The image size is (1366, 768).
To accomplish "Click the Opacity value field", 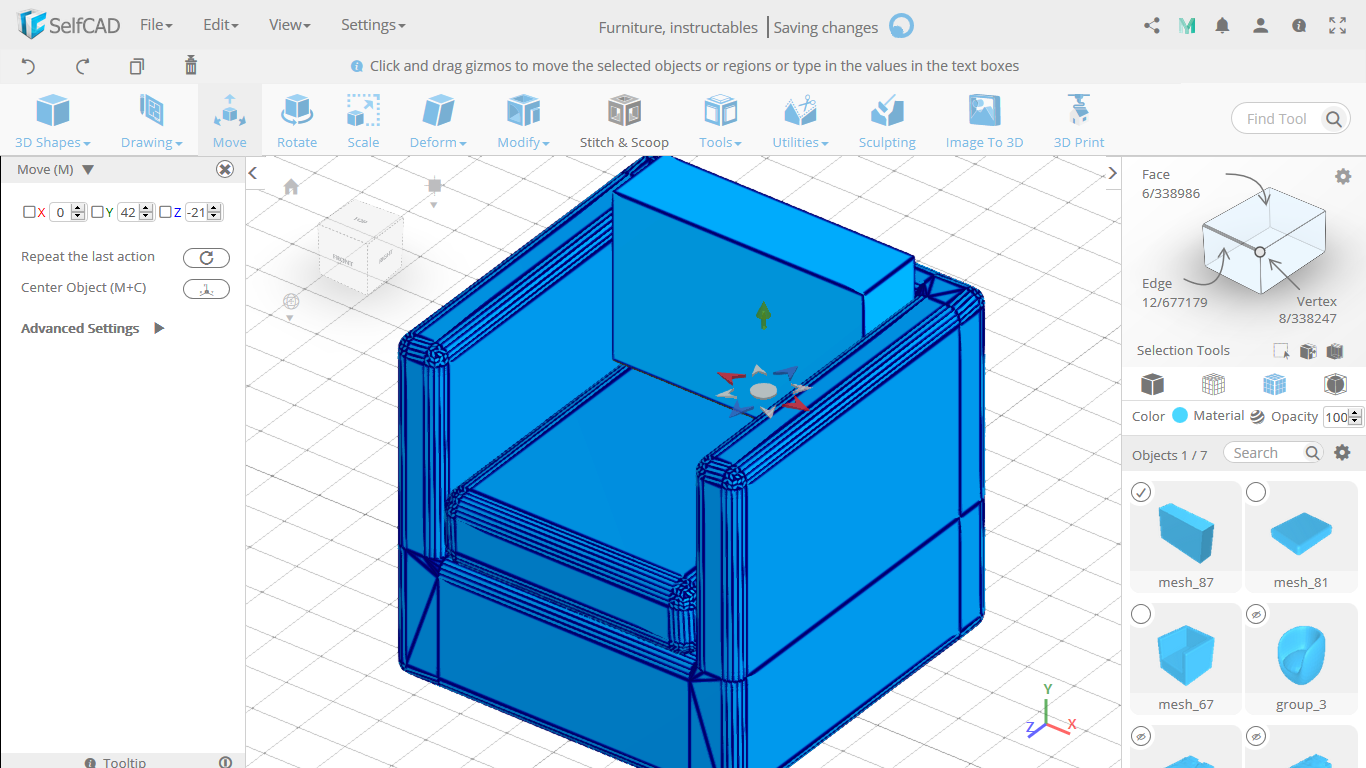I will tap(1336, 417).
